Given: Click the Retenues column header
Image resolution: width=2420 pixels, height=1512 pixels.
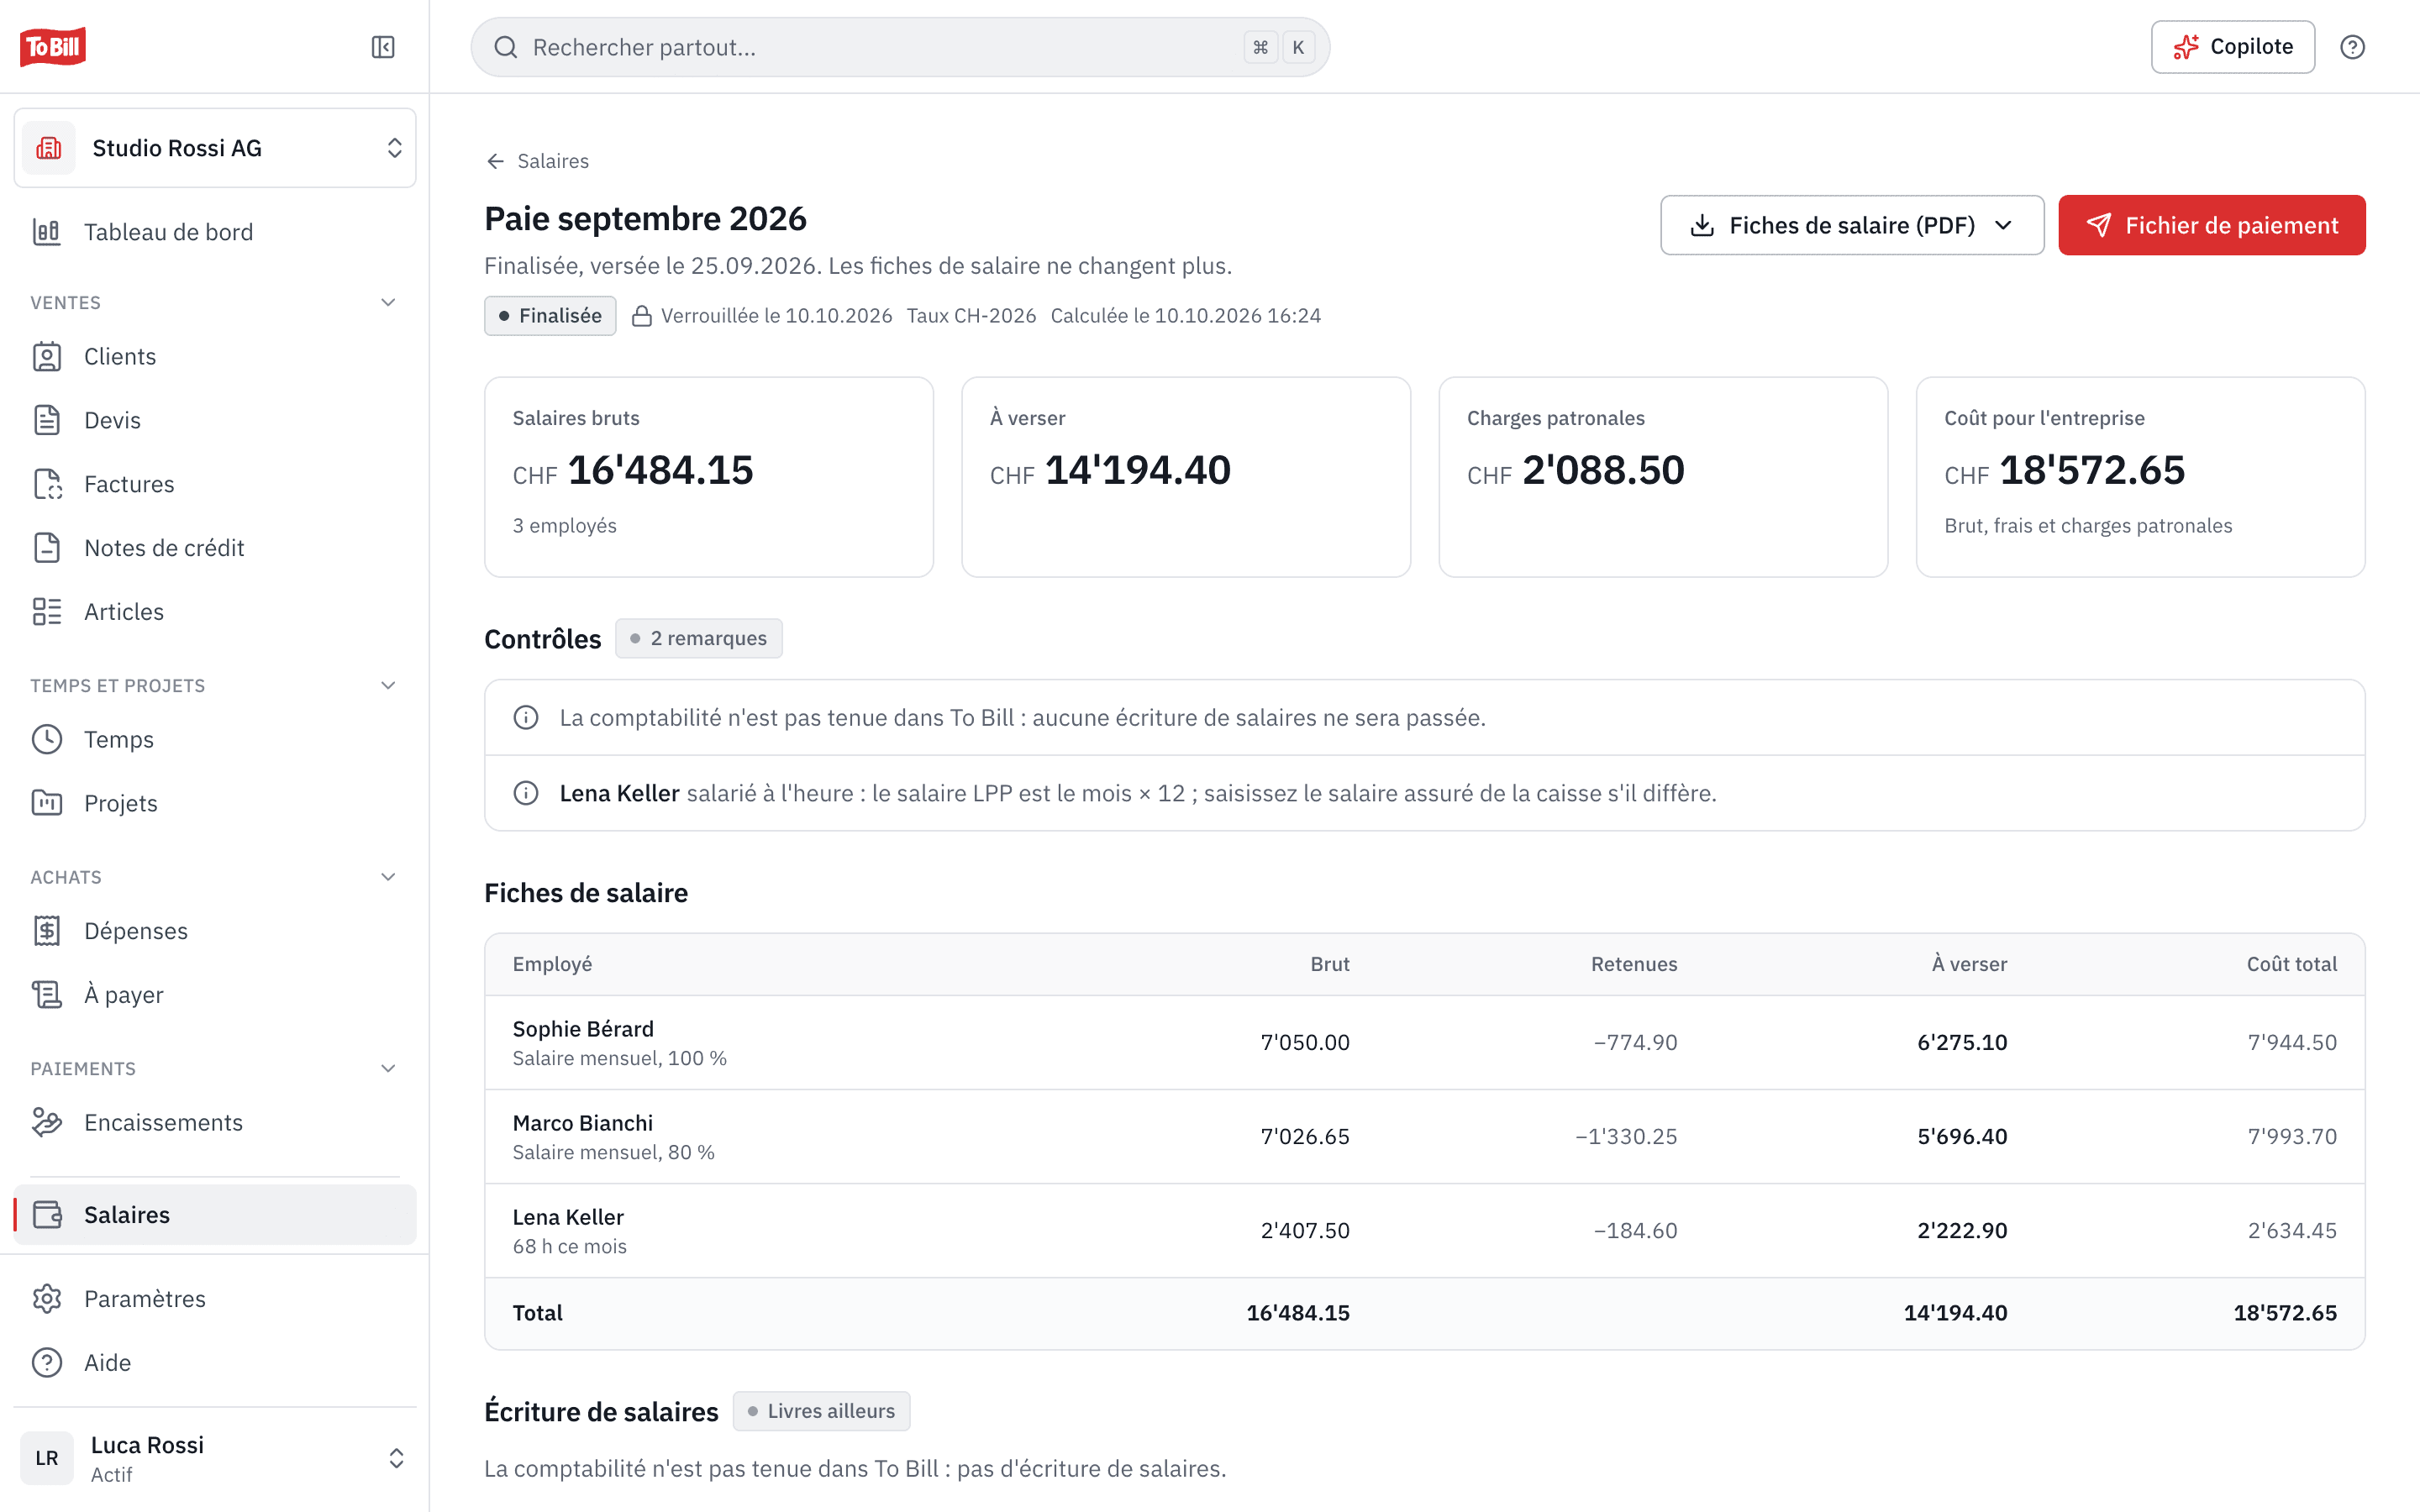Looking at the screenshot, I should coord(1634,964).
